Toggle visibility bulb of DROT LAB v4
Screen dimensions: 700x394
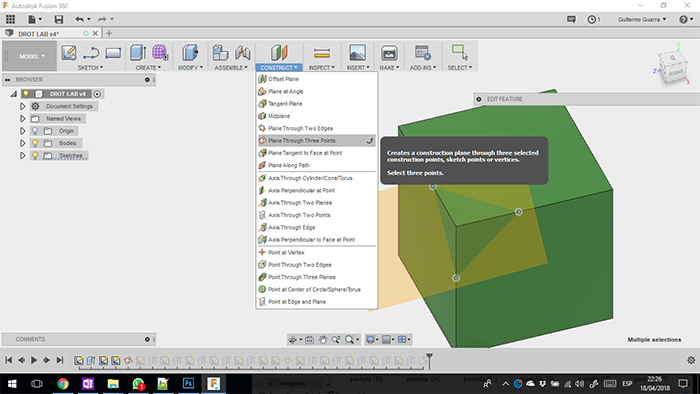26,94
